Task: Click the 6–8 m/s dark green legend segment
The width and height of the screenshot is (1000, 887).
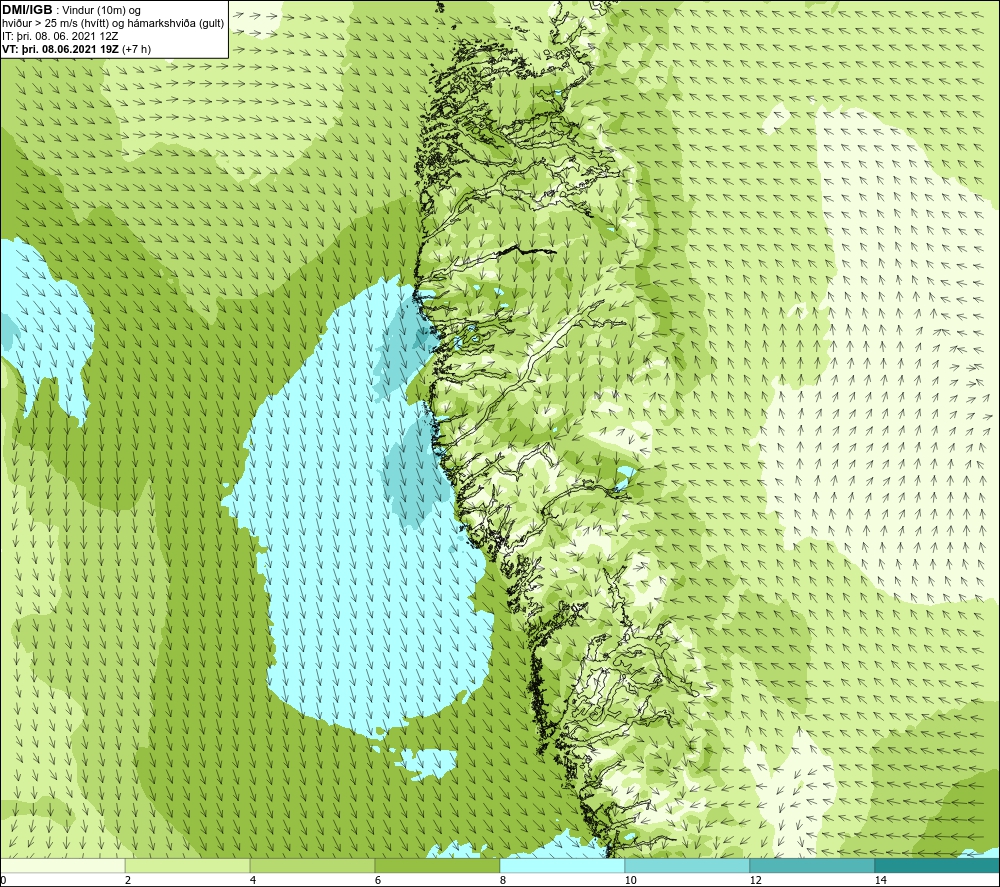Action: [438, 865]
